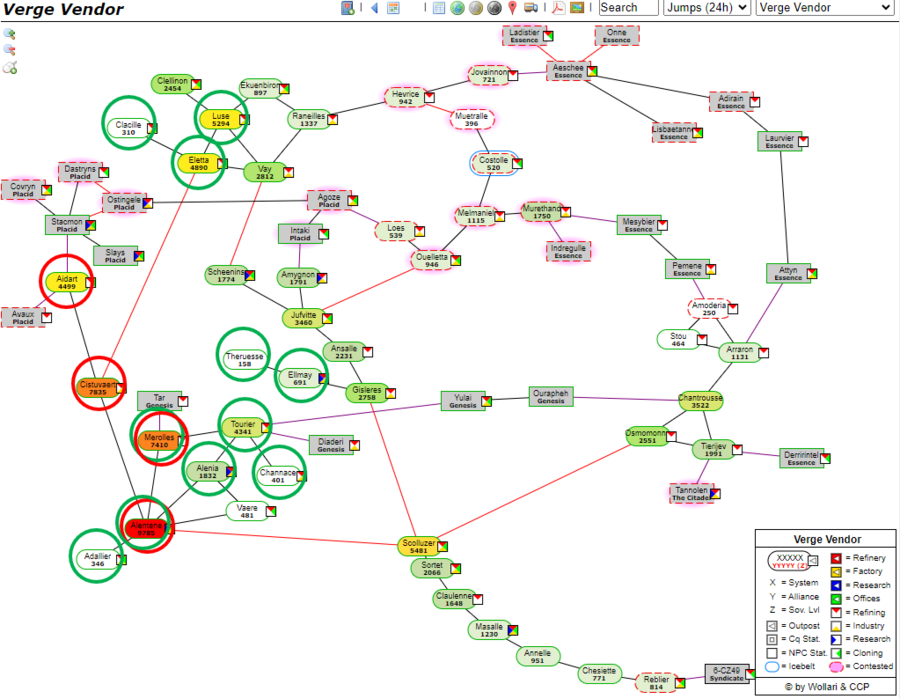900x699 pixels.
Task: Click the Search input field
Action: pyautogui.click(x=627, y=8)
